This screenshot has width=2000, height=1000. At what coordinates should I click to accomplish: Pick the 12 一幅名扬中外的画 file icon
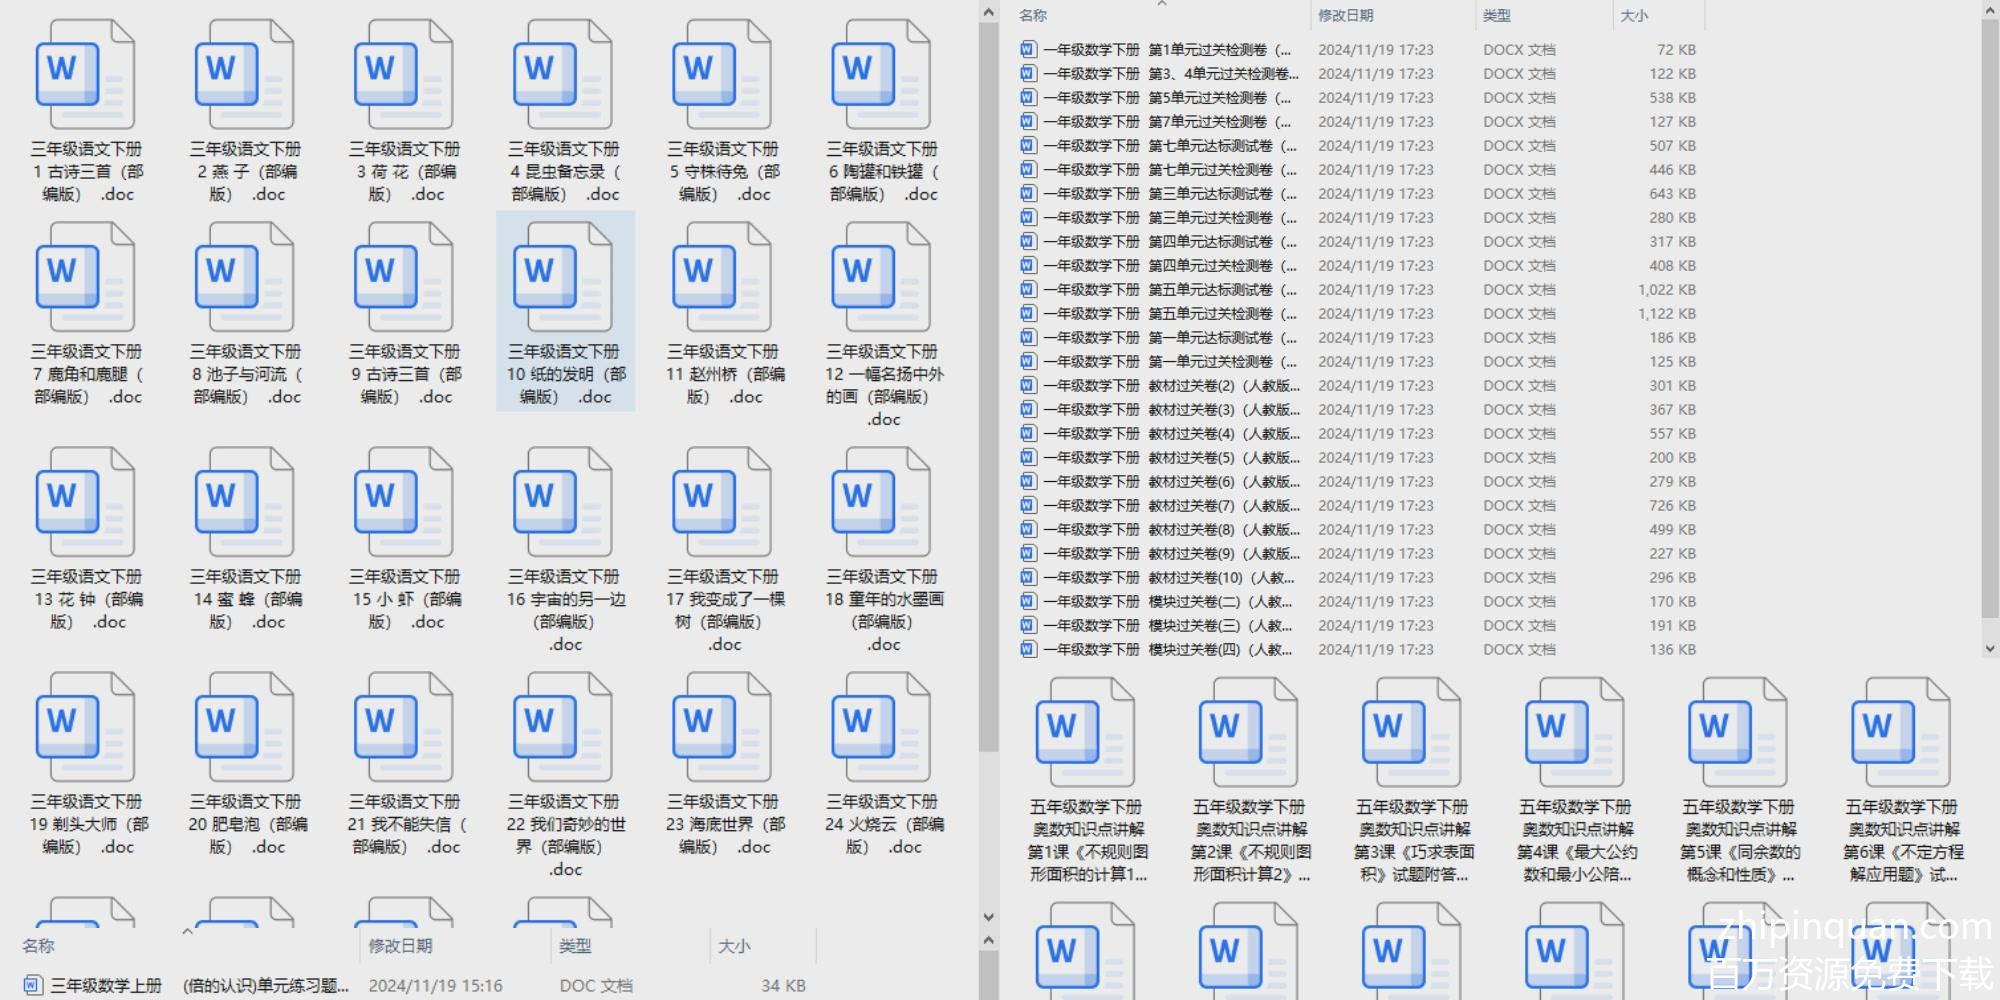881,277
